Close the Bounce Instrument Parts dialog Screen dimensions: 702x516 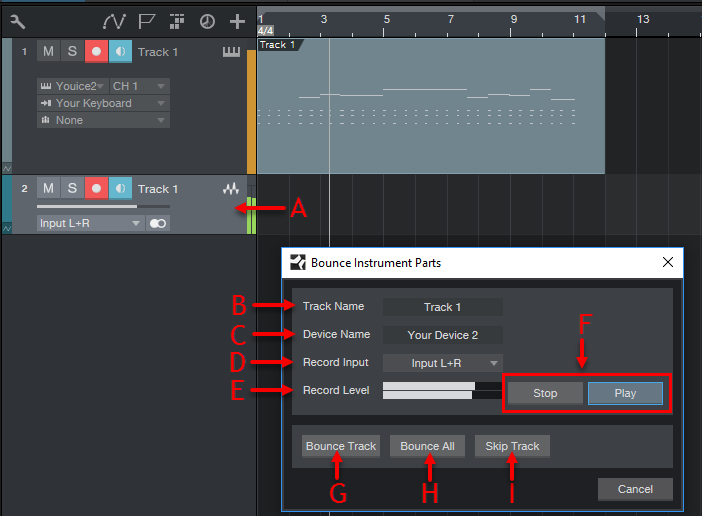pos(668,262)
